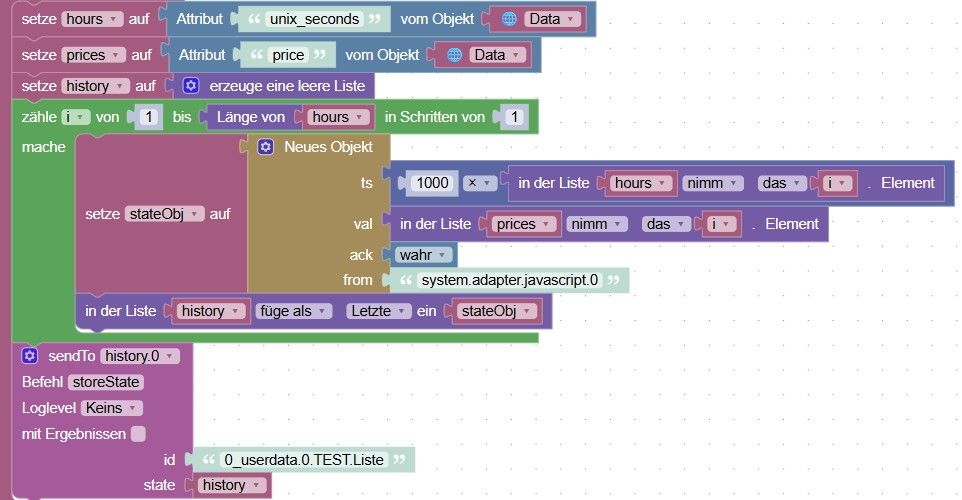Image resolution: width=962 pixels, height=500 pixels.
Task: Click the globe icon in the unix_seconds row
Action: (509, 19)
